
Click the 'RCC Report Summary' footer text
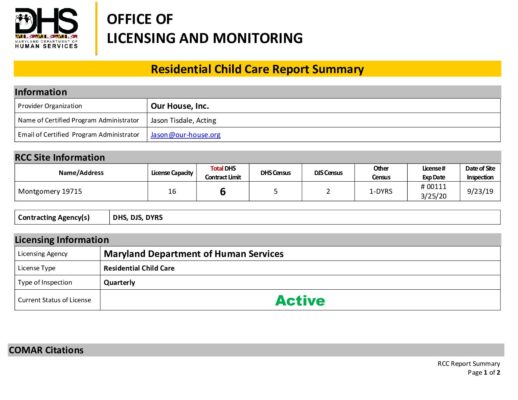[x=469, y=363]
